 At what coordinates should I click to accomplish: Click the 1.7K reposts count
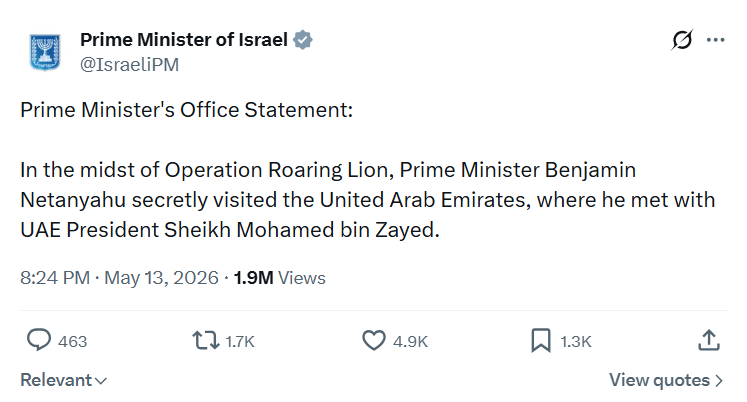click(240, 342)
